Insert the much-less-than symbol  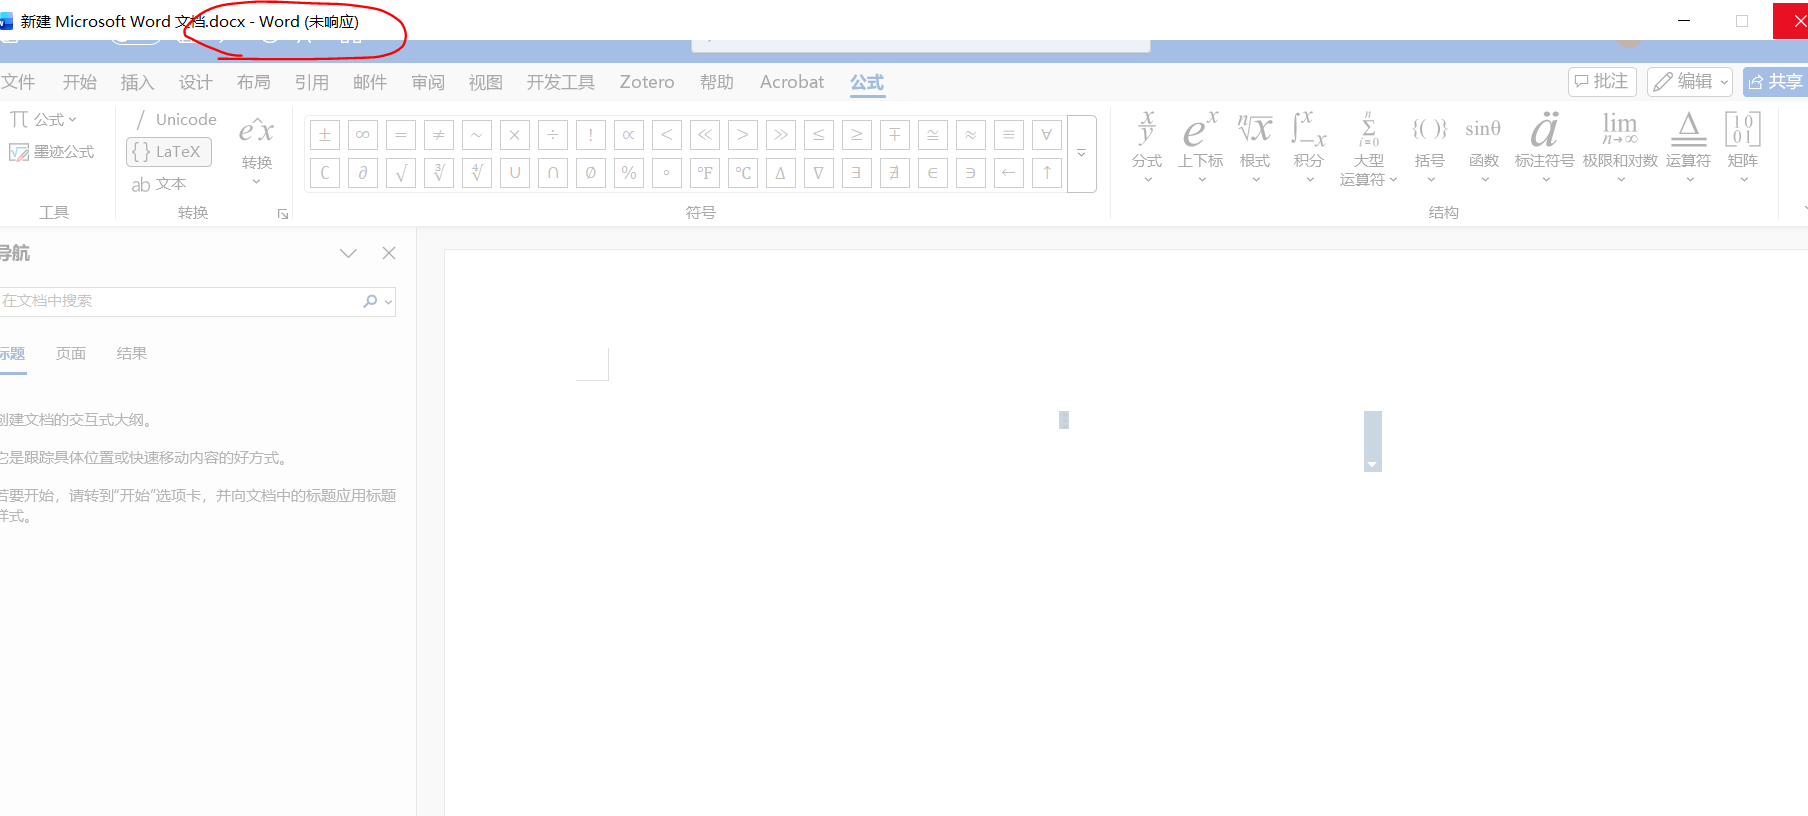click(x=705, y=134)
